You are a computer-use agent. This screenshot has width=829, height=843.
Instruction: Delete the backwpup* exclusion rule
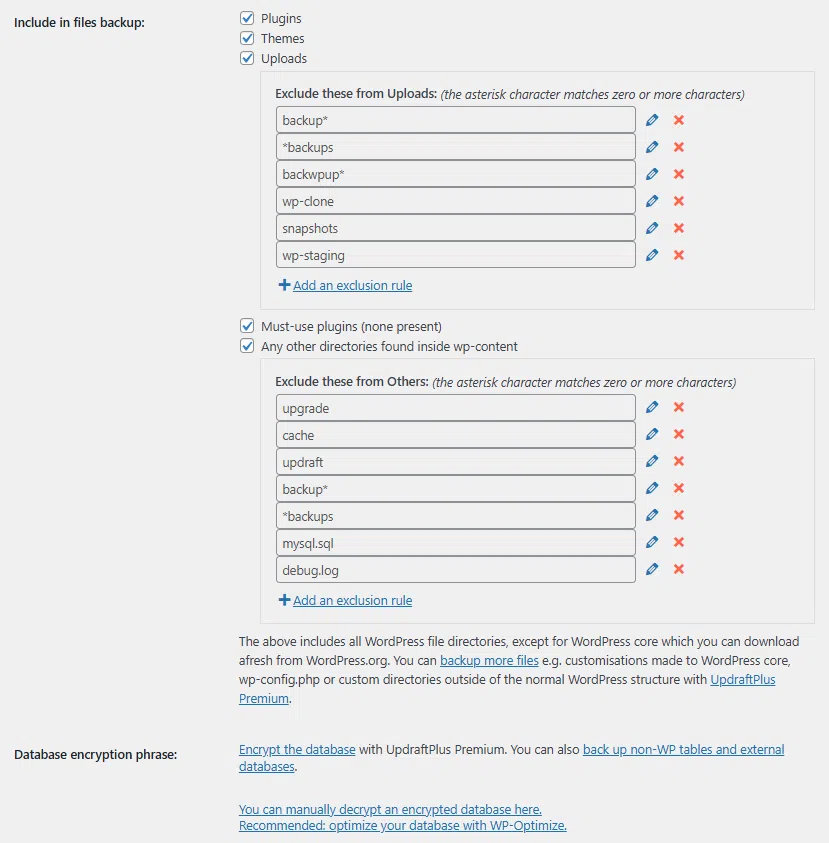pos(679,174)
